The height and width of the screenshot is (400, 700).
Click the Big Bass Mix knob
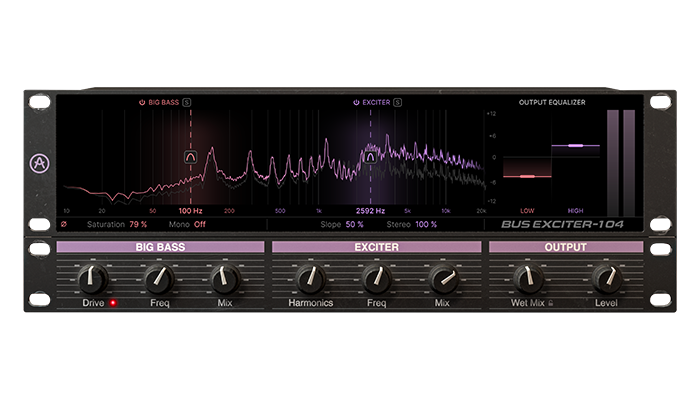coord(225,278)
